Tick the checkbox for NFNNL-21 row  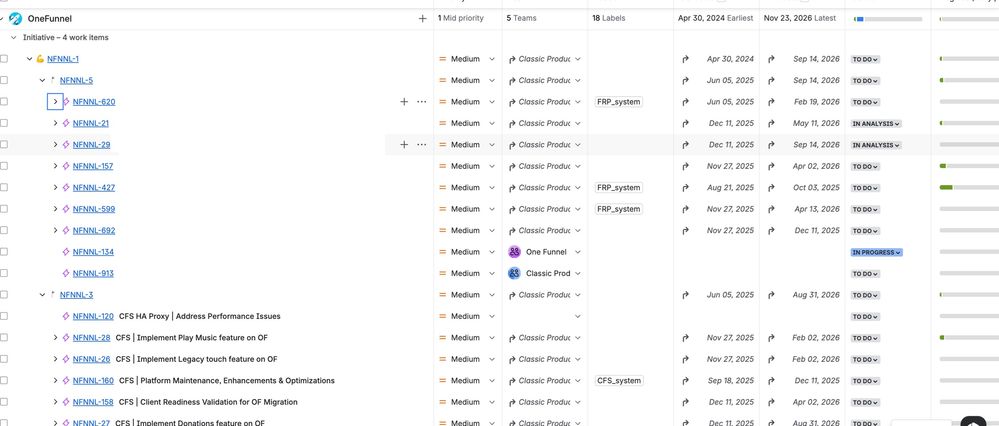pos(4,123)
